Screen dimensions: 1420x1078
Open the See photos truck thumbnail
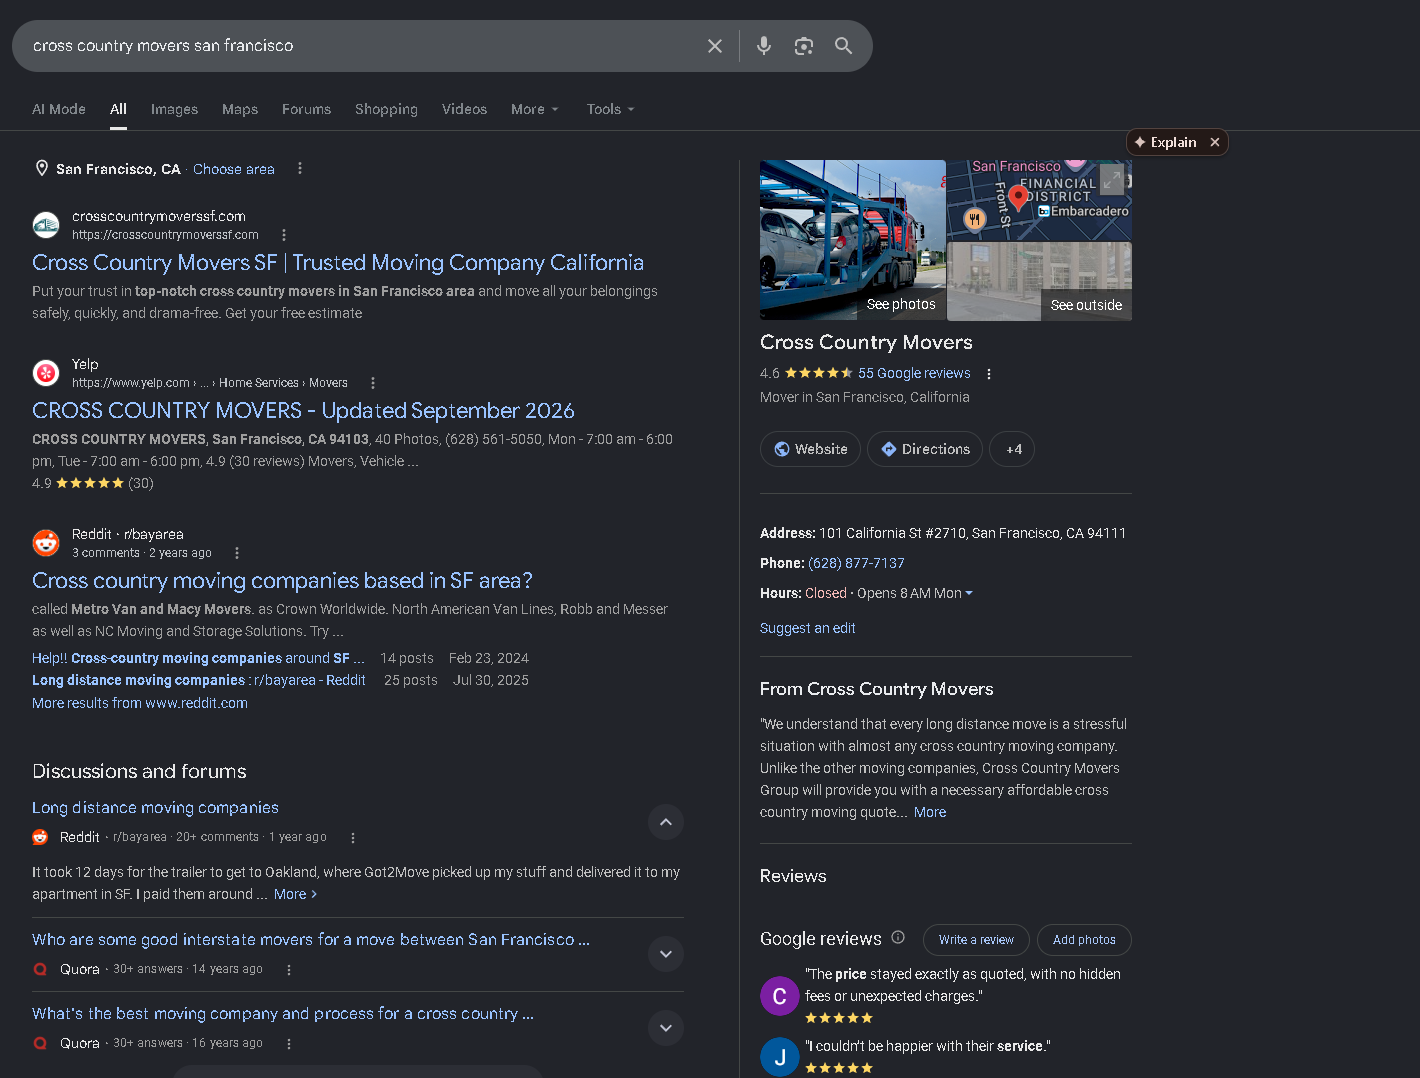click(853, 240)
